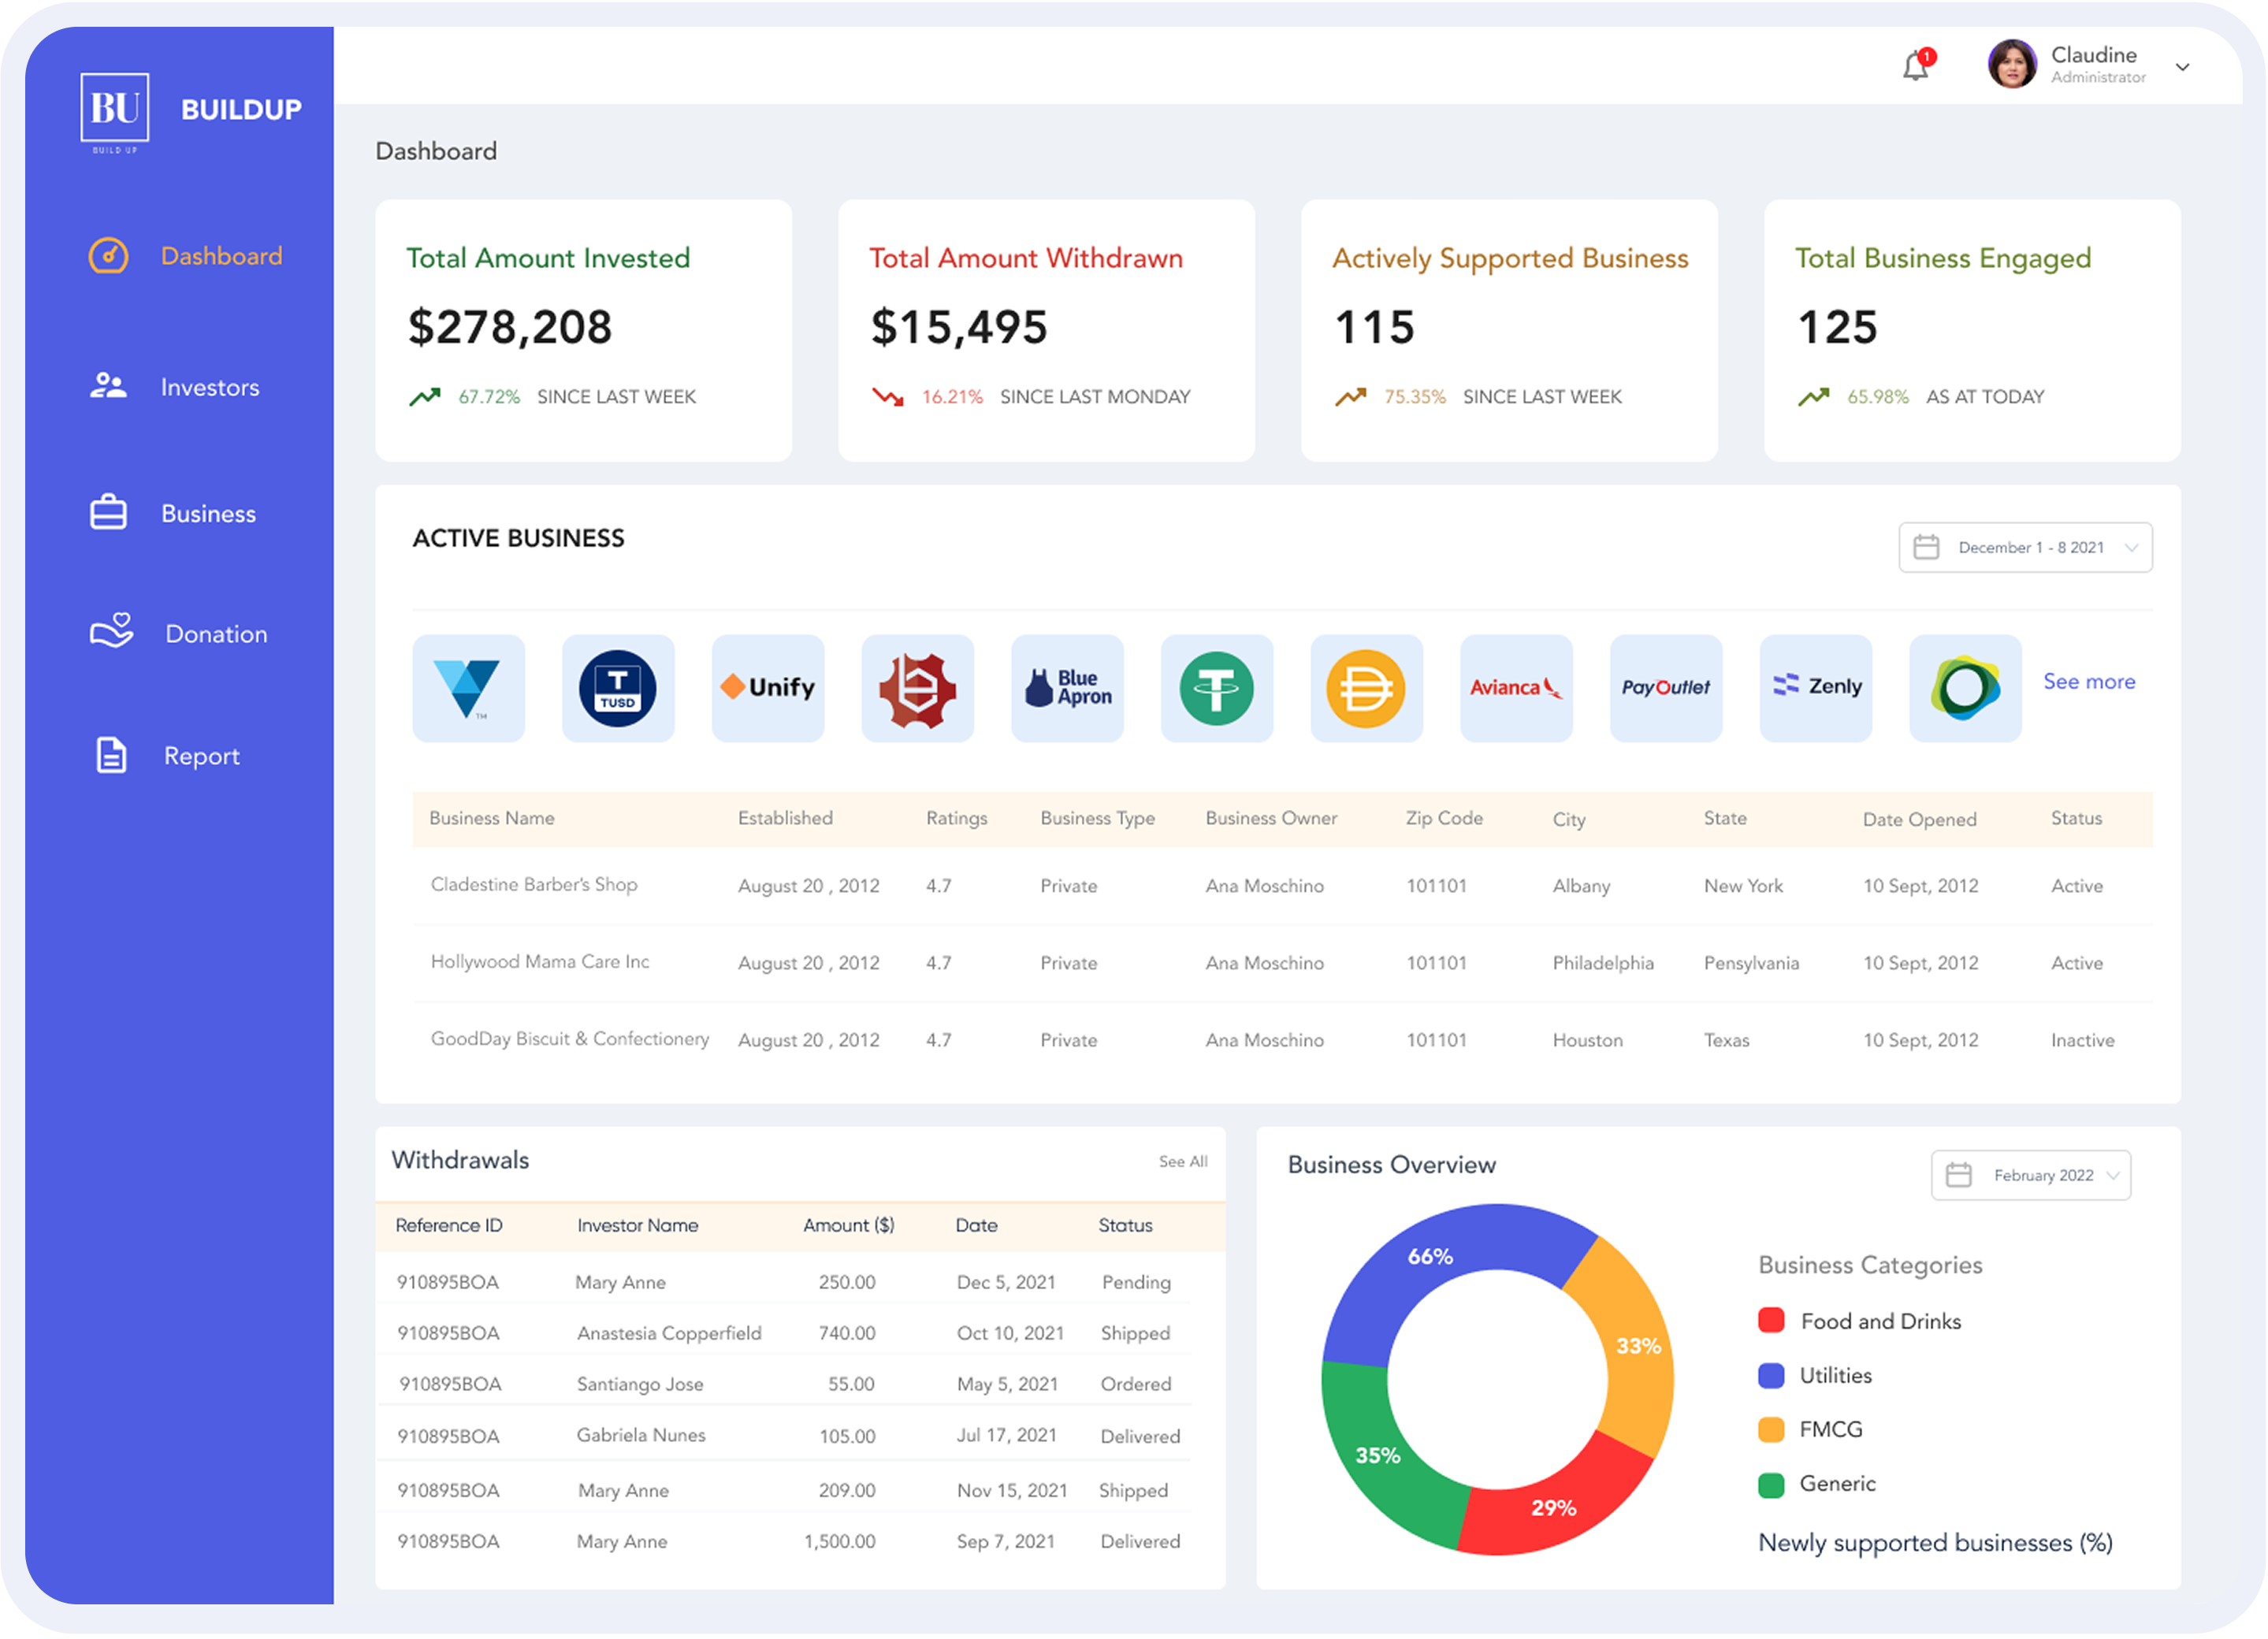The width and height of the screenshot is (2268, 1639).
Task: Open the notification bell
Action: click(x=1917, y=66)
